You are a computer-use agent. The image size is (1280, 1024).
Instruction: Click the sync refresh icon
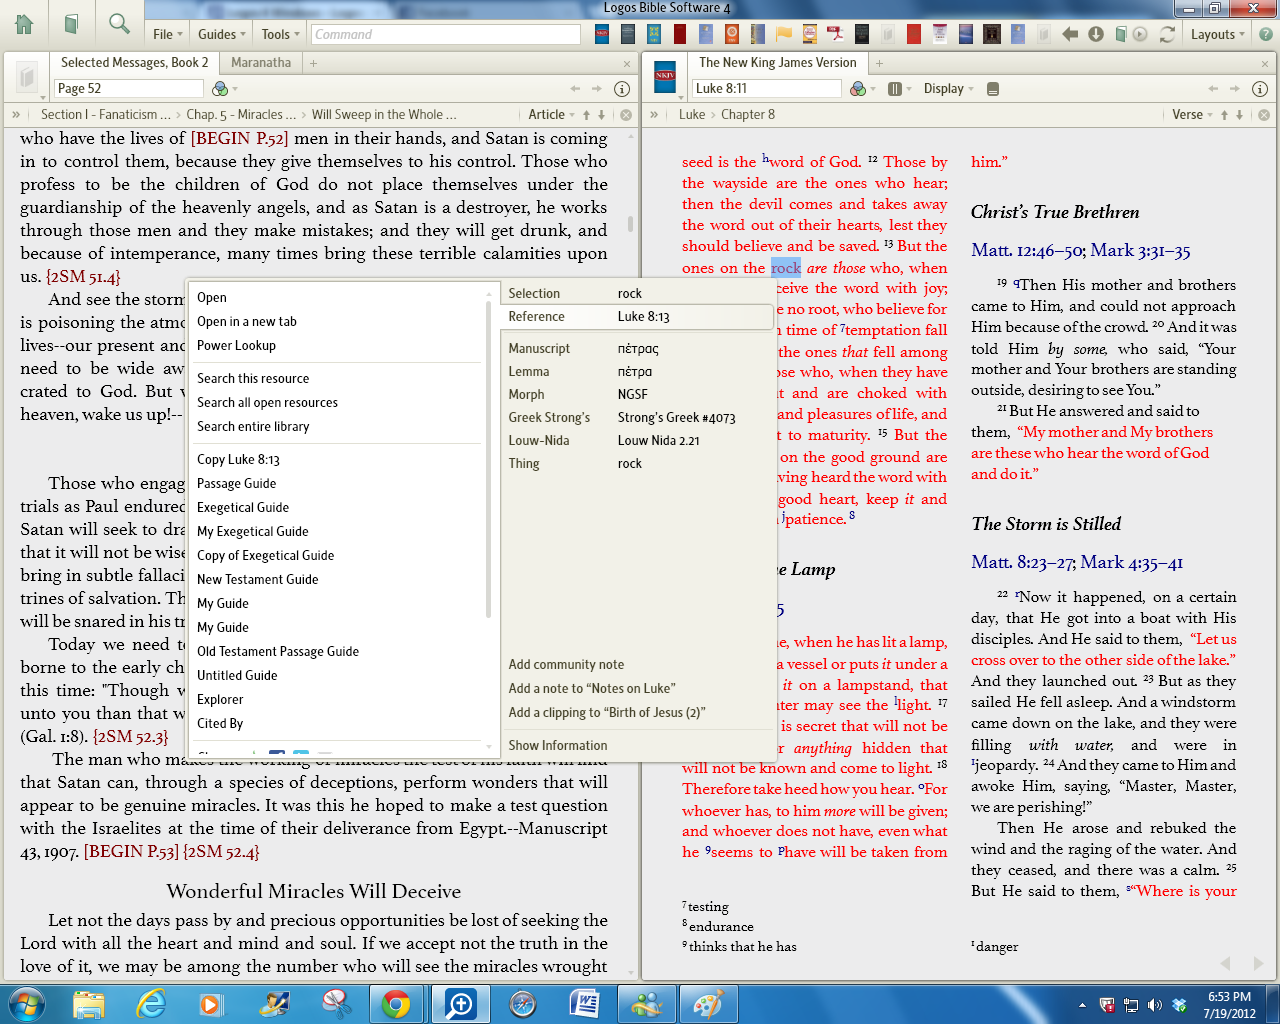[x=1167, y=34]
